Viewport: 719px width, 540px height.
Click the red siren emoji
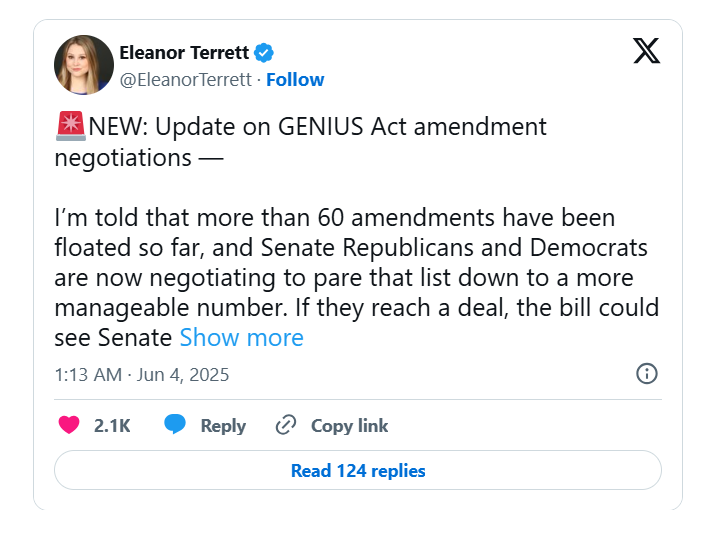click(71, 126)
